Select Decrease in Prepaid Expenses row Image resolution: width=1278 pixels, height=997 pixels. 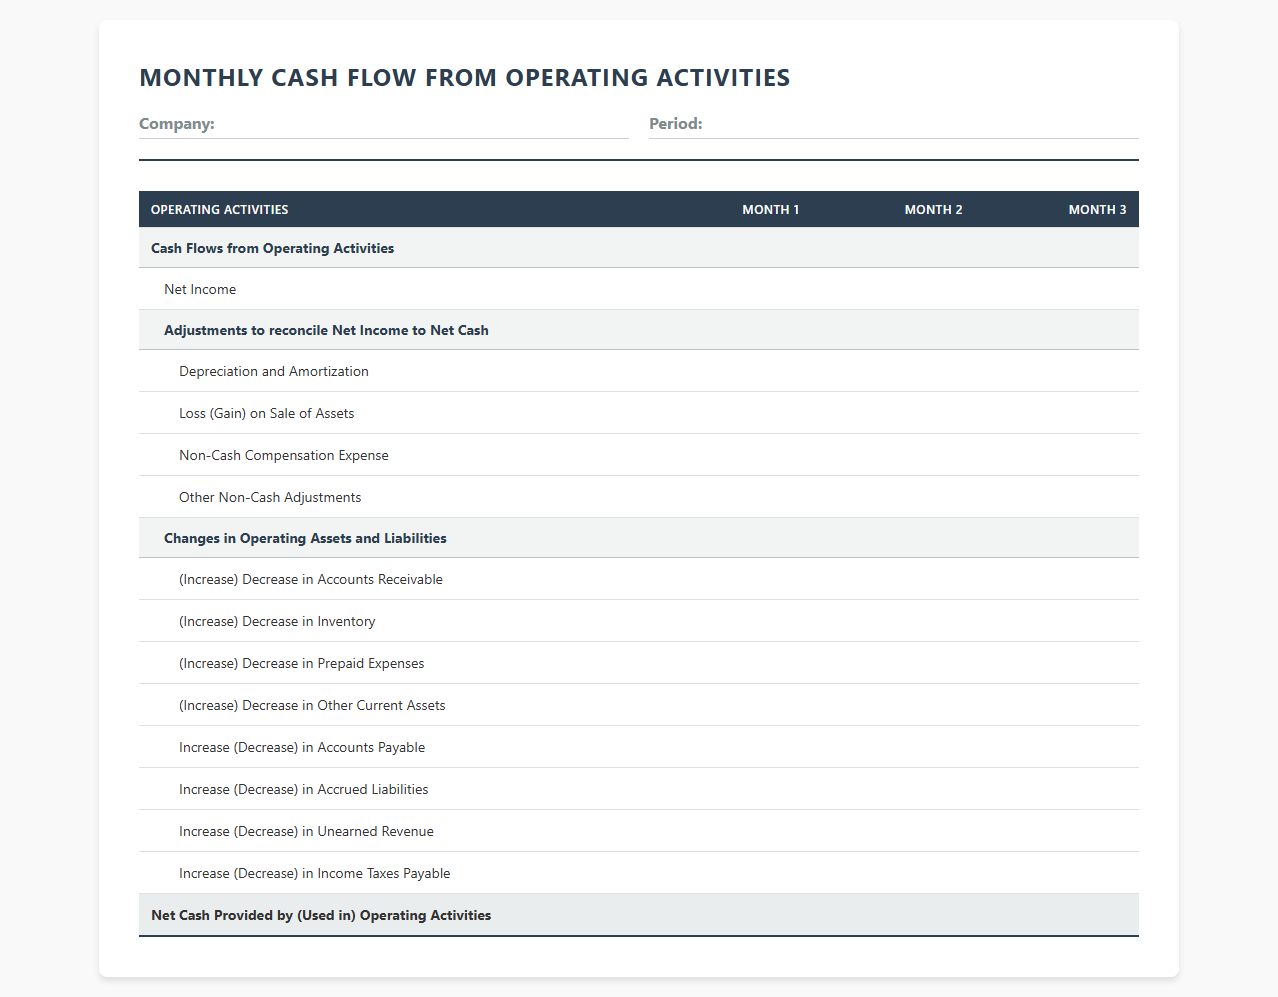click(639, 663)
